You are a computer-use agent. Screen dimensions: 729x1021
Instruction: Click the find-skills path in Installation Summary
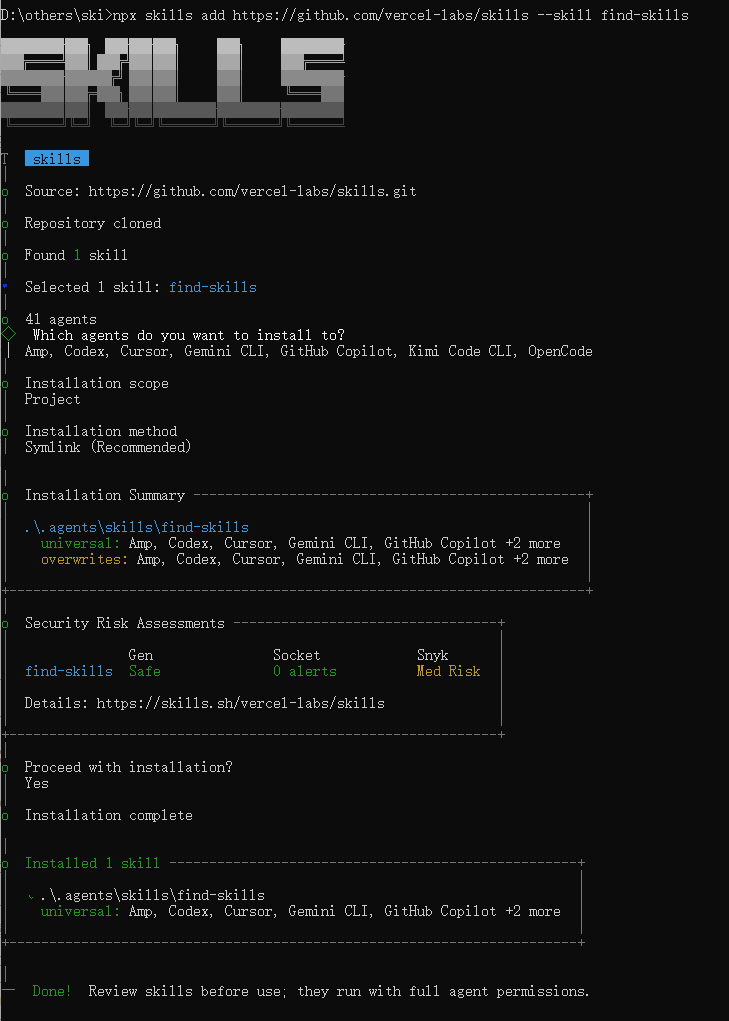click(x=137, y=527)
